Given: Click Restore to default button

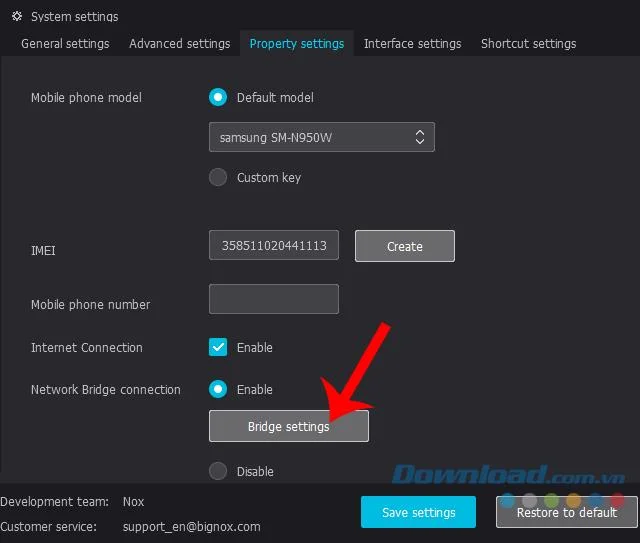Looking at the screenshot, I should point(567,512).
